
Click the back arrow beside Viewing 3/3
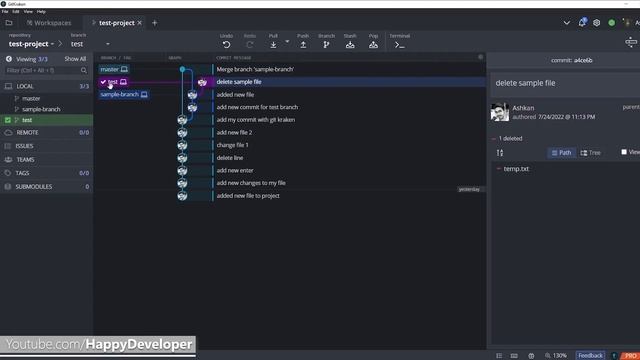point(9,59)
